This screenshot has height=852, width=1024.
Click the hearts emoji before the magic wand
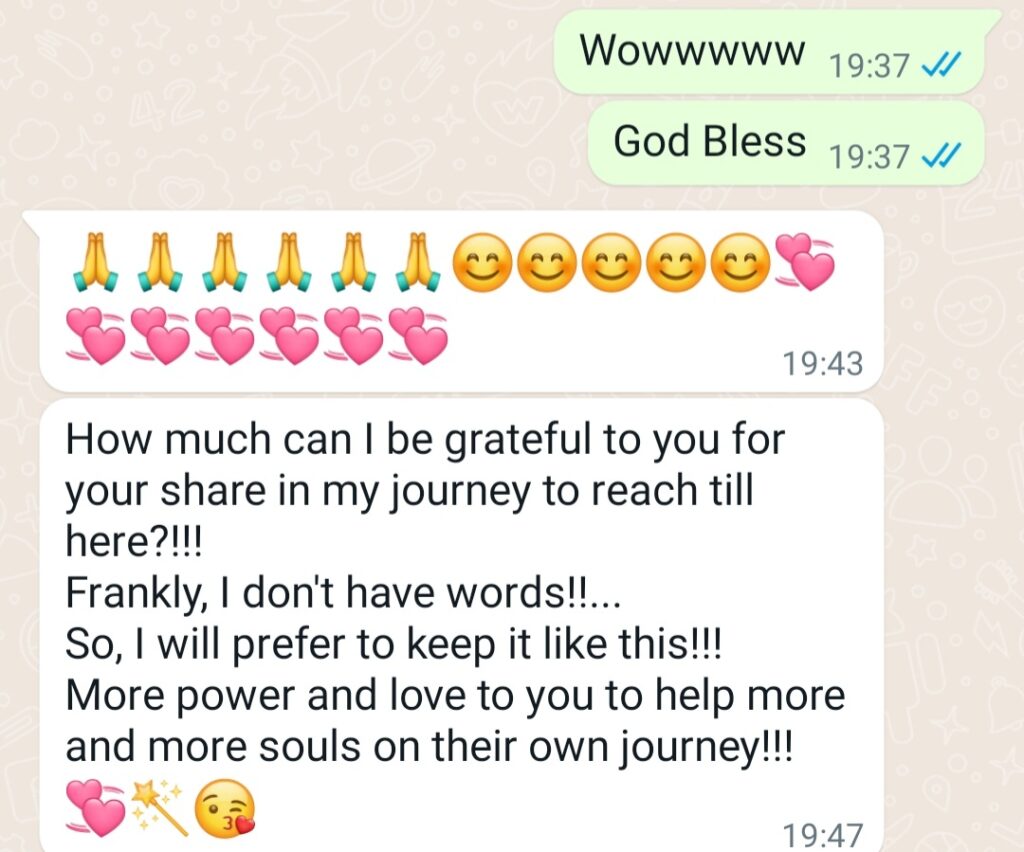point(96,808)
